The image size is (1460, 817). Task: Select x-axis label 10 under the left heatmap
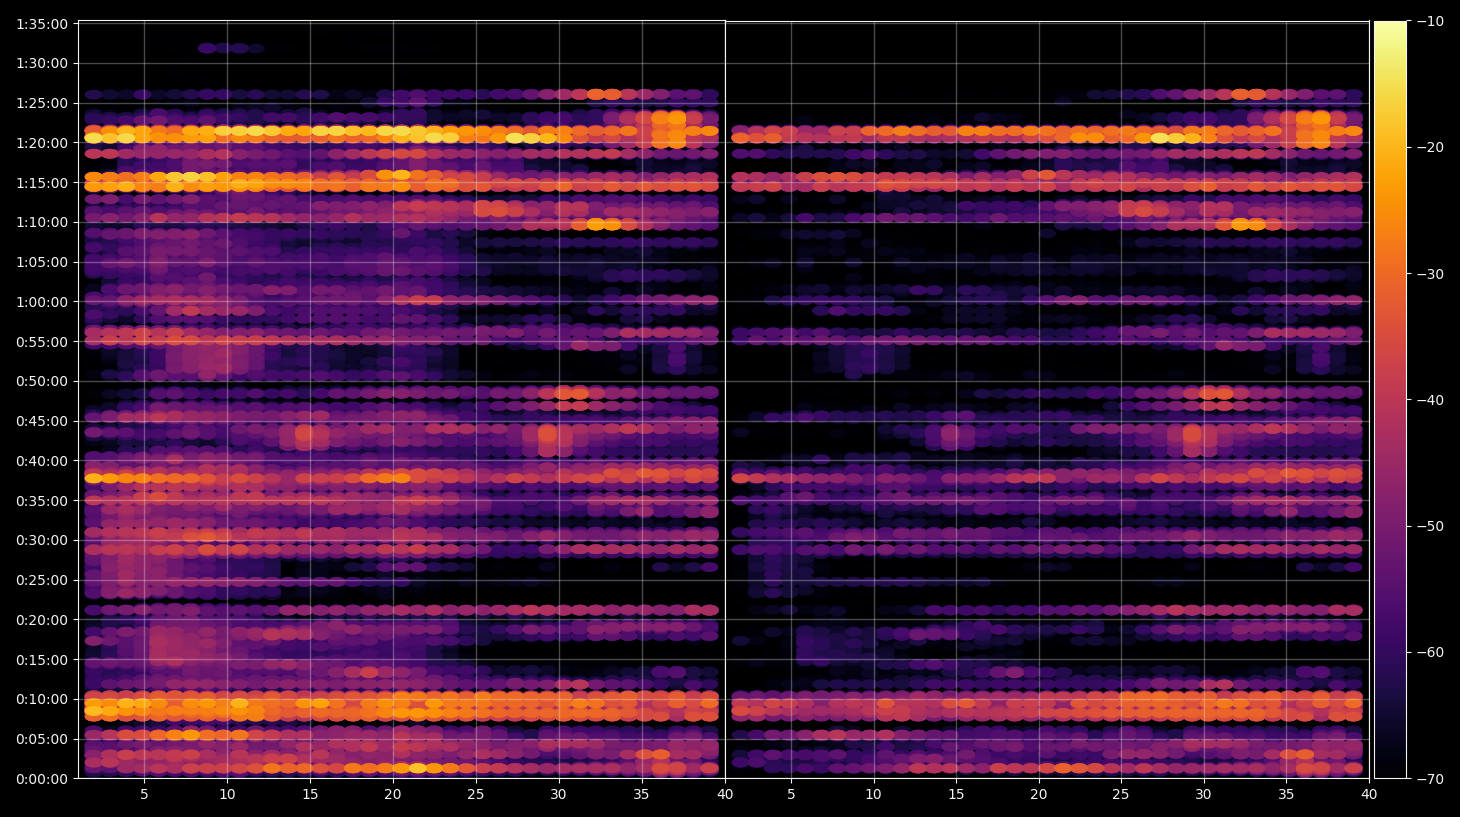tap(227, 795)
